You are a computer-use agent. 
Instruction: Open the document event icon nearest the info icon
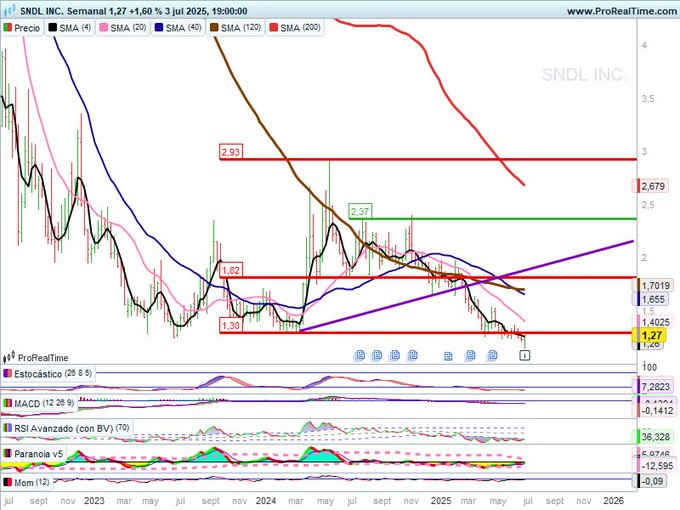492,356
